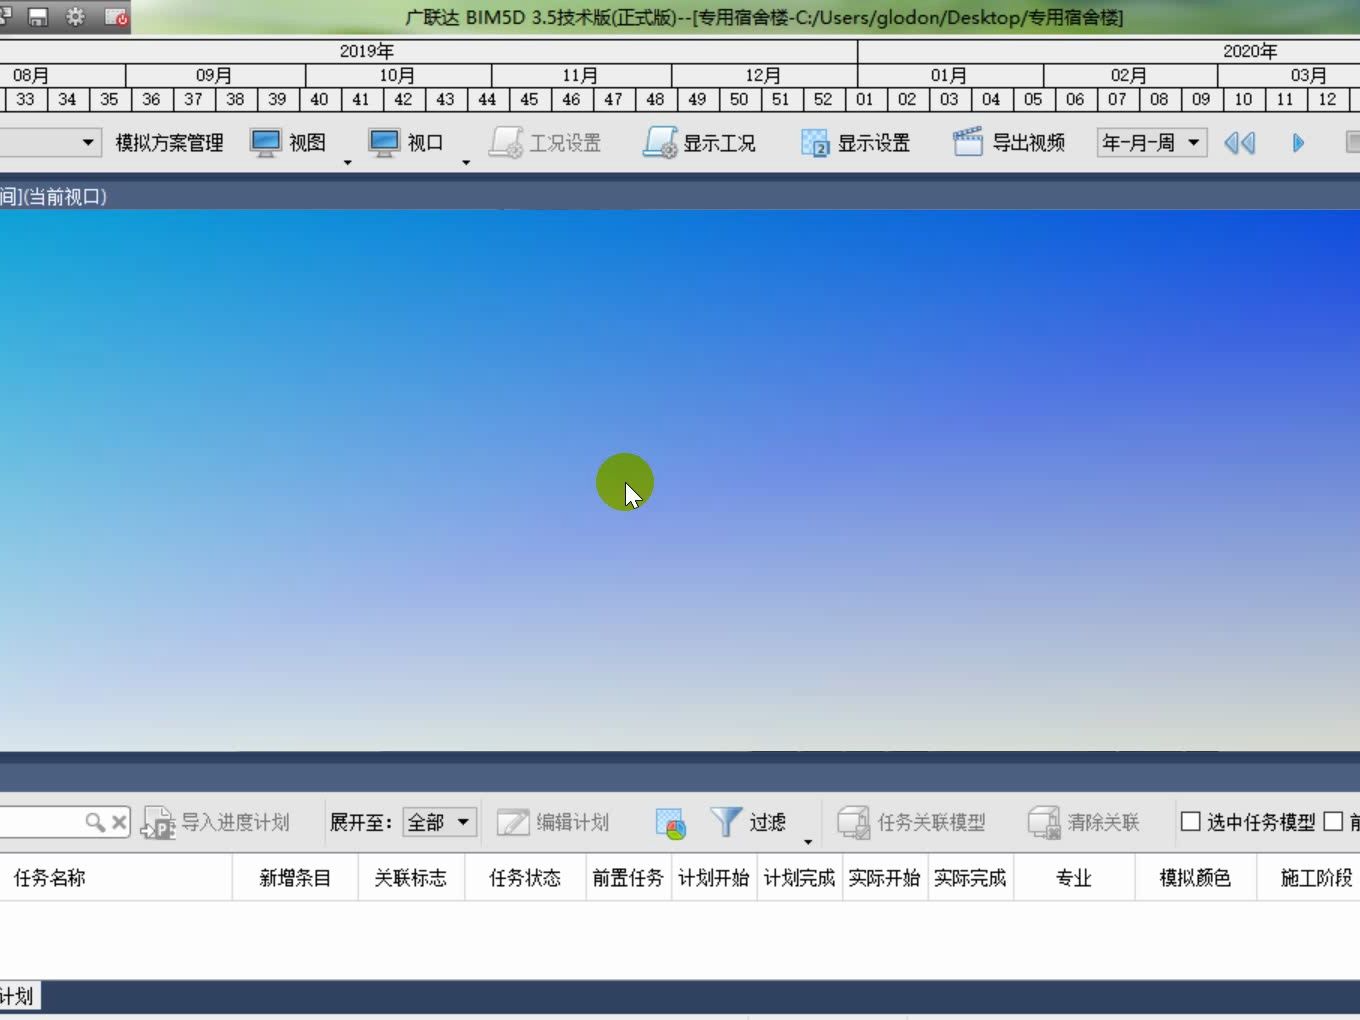The width and height of the screenshot is (1360, 1020).
Task: Click the 当前视口 viewport title tab
Action: click(x=54, y=197)
